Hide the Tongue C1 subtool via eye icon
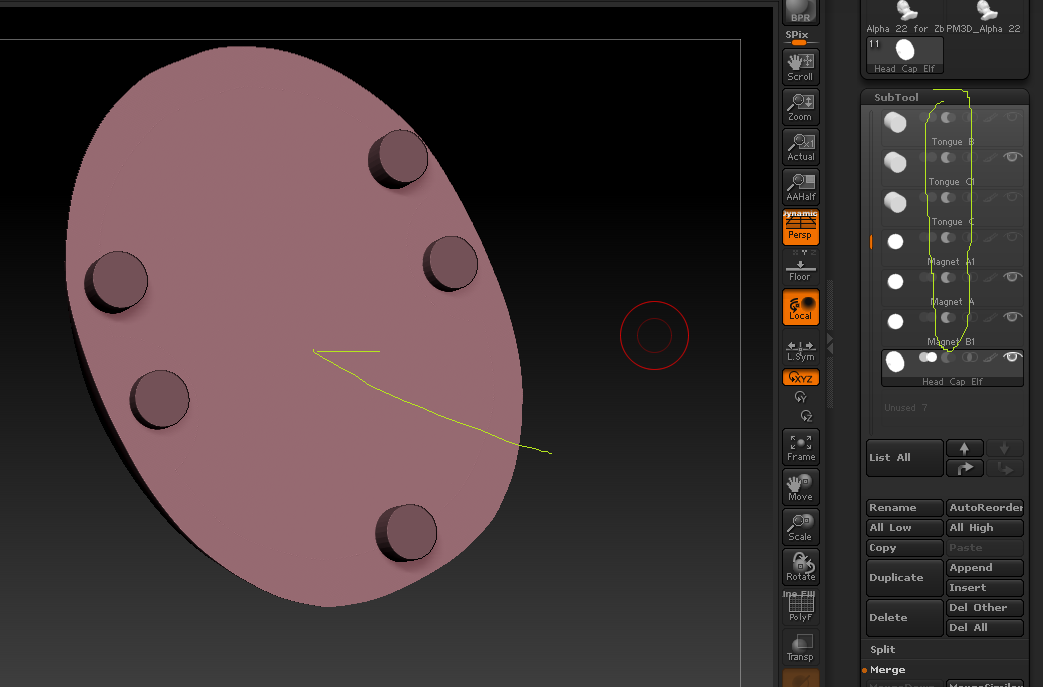1043x687 pixels. point(1012,157)
